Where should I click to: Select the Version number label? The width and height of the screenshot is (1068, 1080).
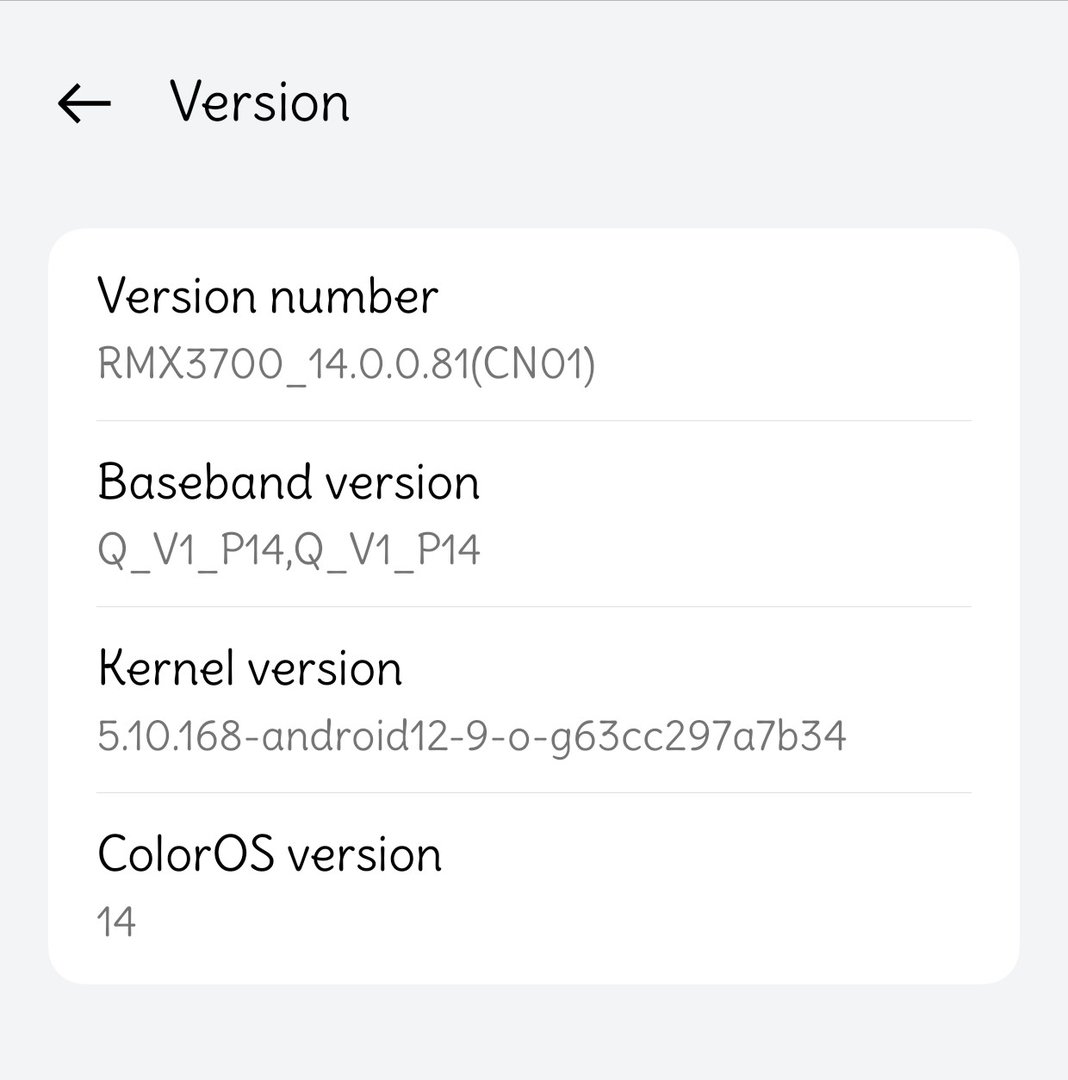[267, 297]
